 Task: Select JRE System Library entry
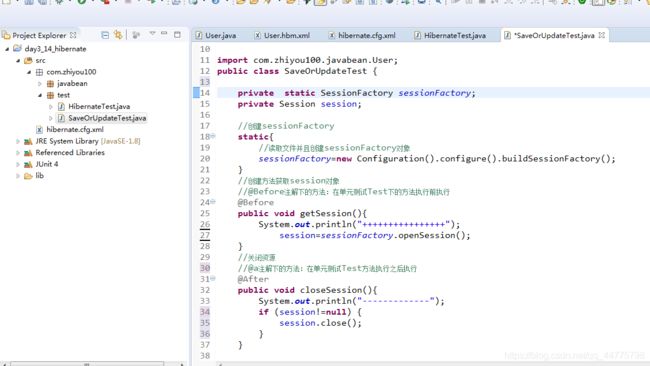(88, 141)
